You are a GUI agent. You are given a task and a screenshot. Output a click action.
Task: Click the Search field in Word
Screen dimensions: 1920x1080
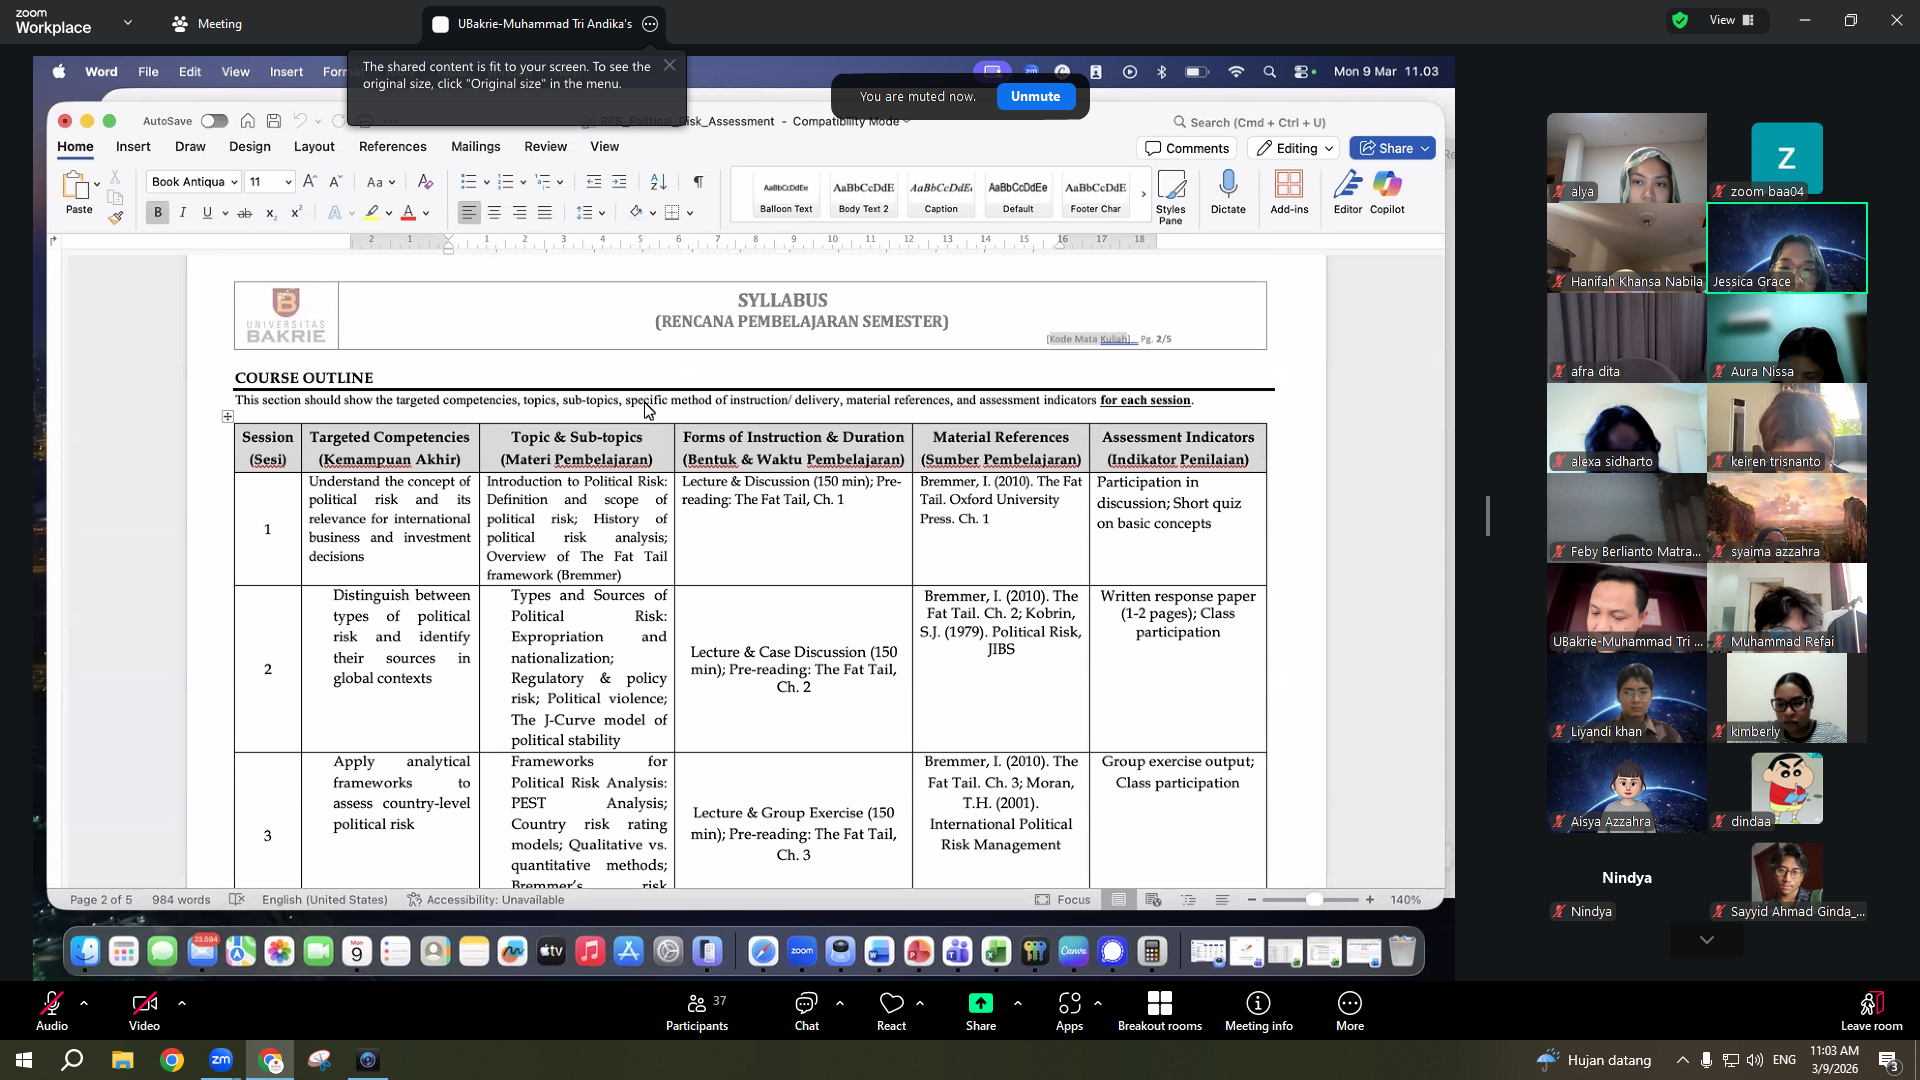coord(1250,122)
